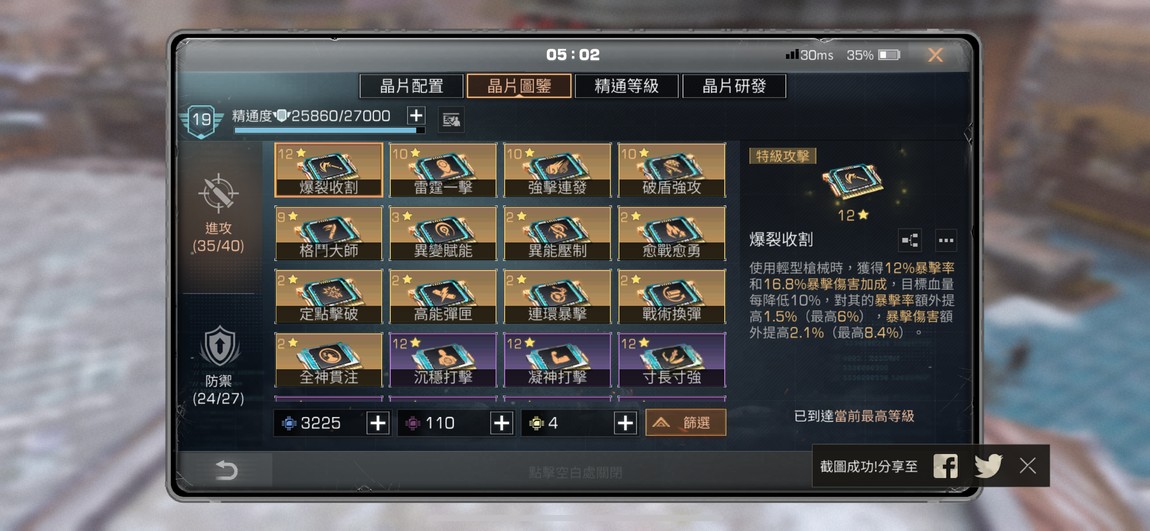Add gold chip currency 4
This screenshot has height=531, width=1150.
pos(625,423)
